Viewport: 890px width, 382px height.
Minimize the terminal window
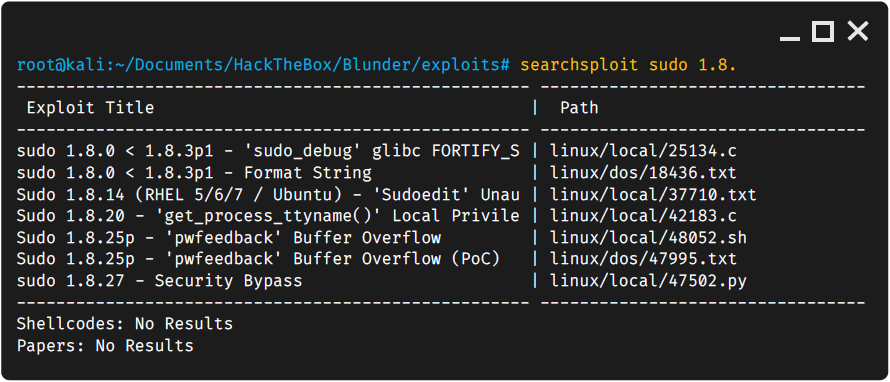(790, 39)
